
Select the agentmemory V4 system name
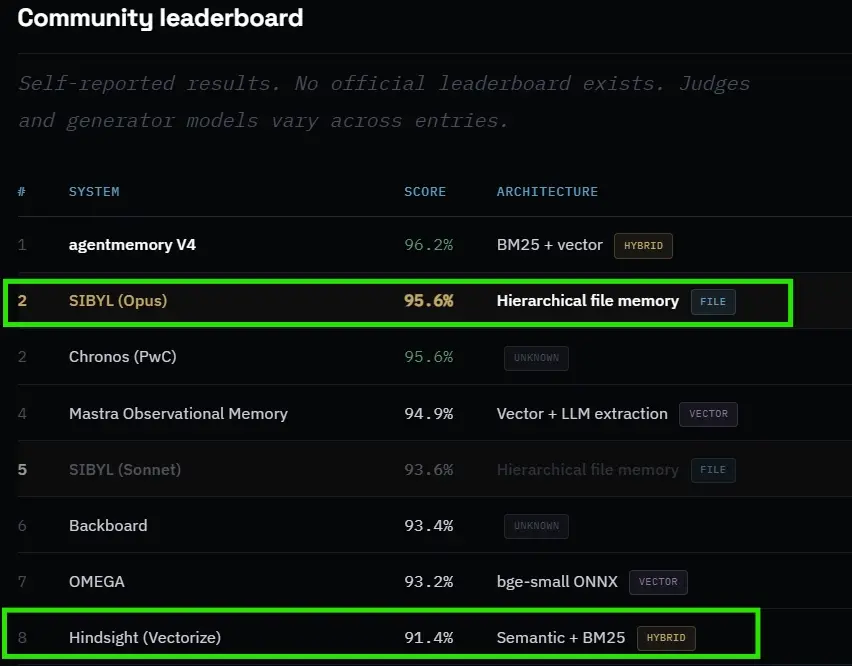[132, 245]
